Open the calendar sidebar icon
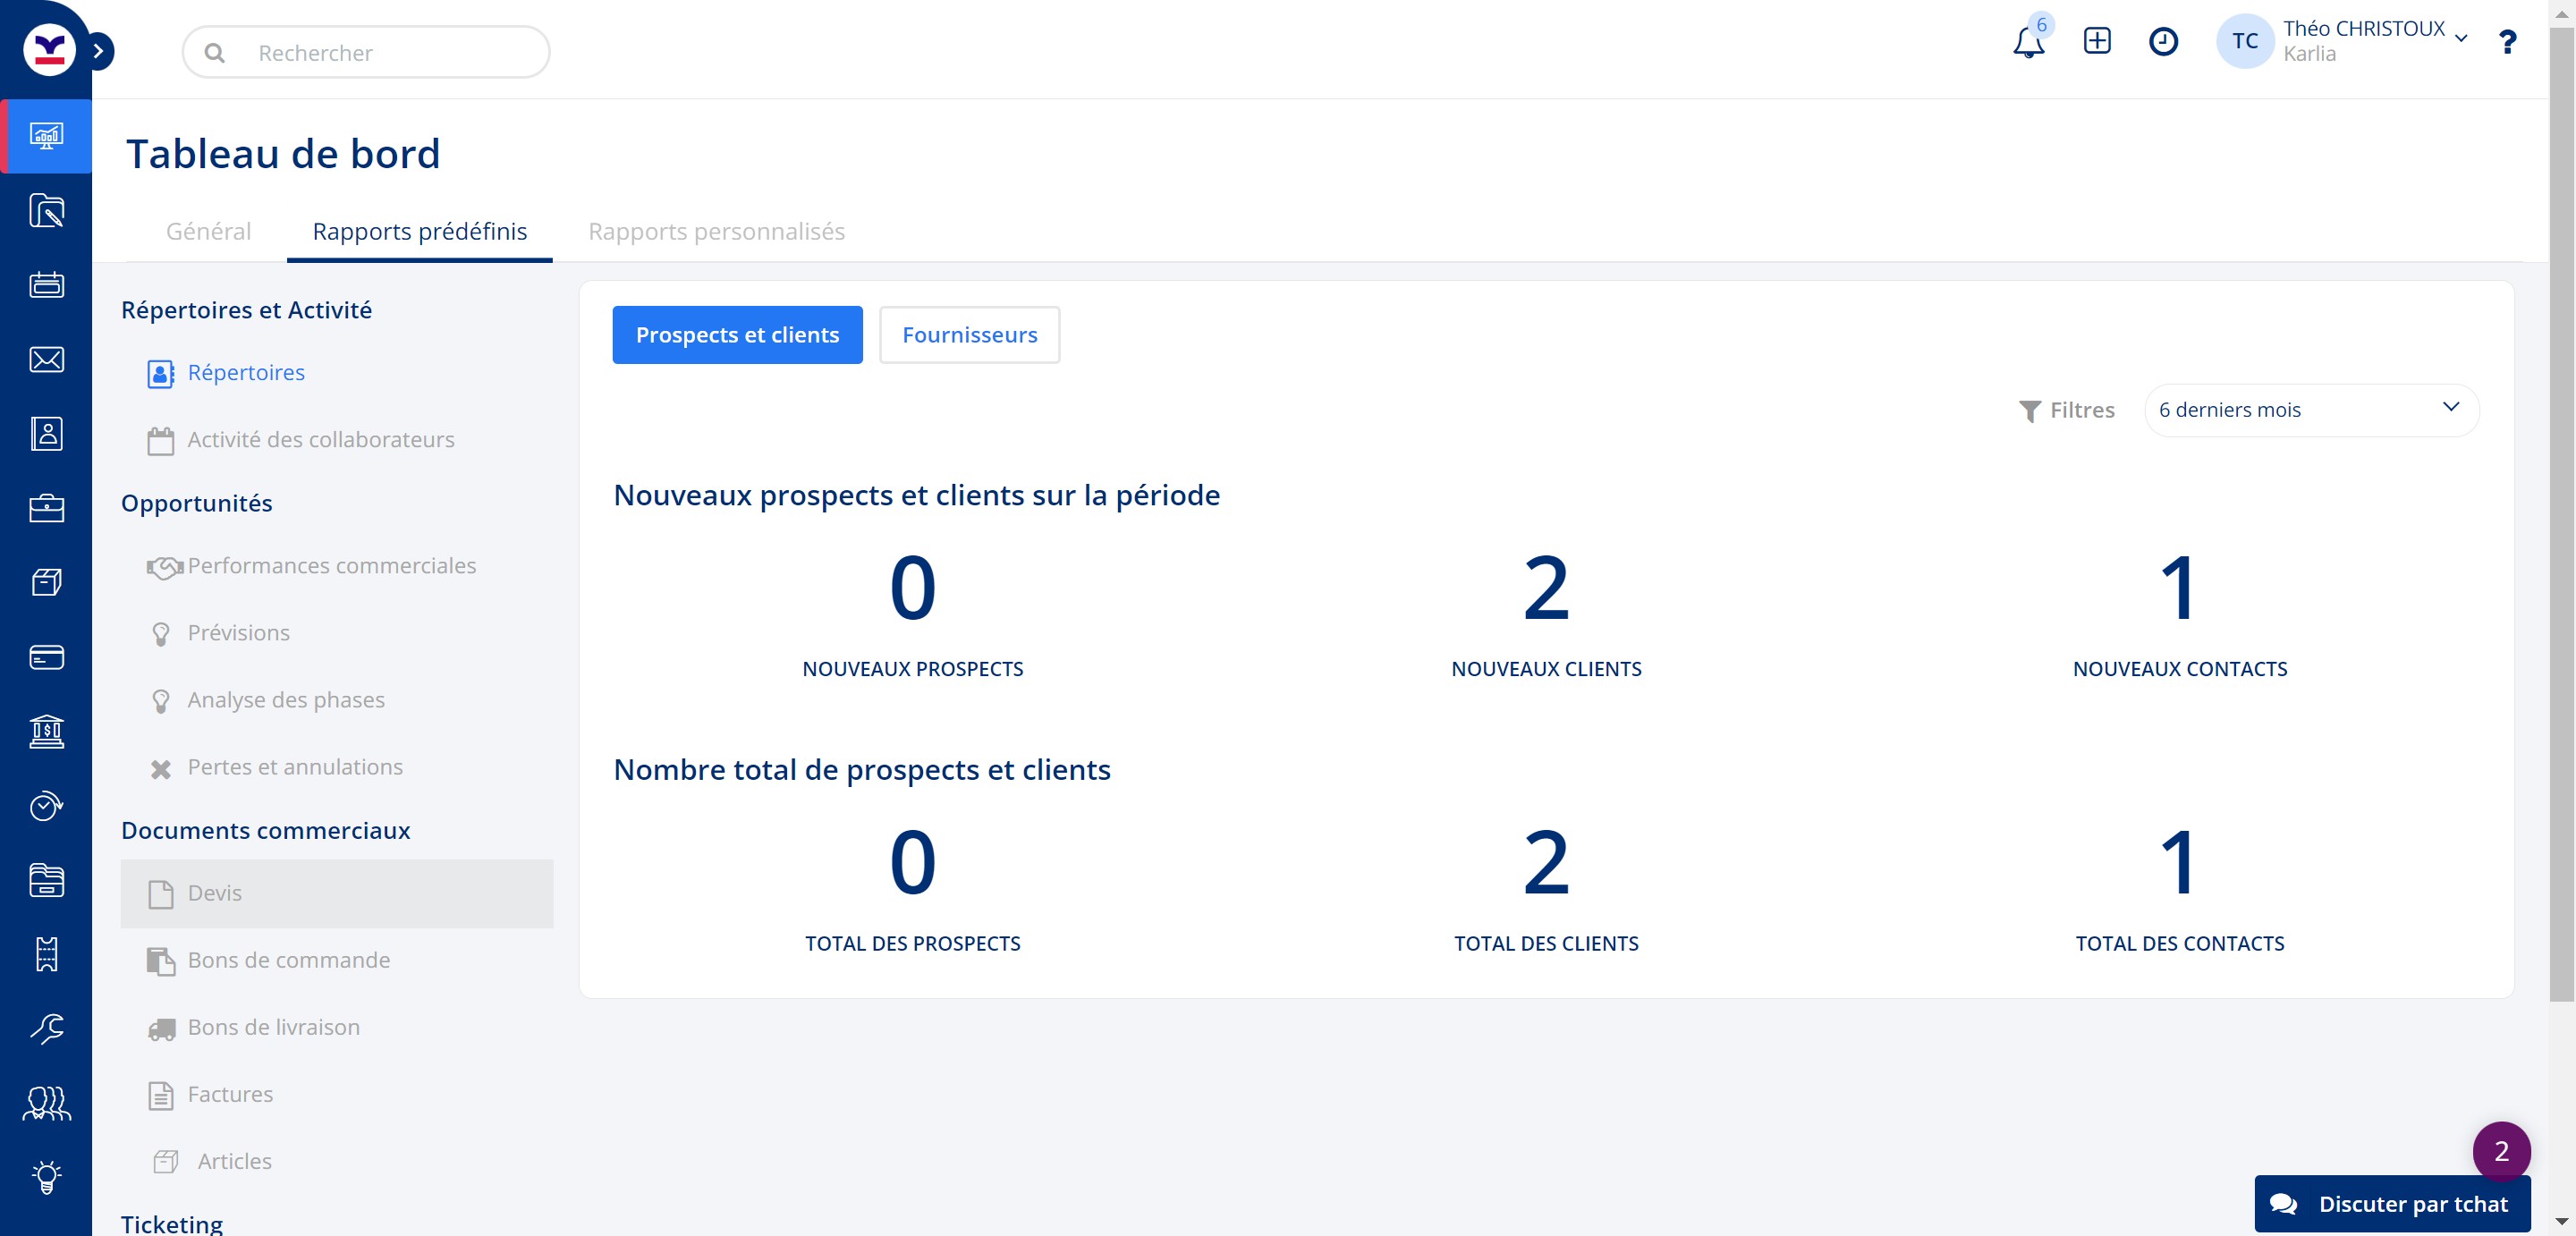 (x=46, y=285)
